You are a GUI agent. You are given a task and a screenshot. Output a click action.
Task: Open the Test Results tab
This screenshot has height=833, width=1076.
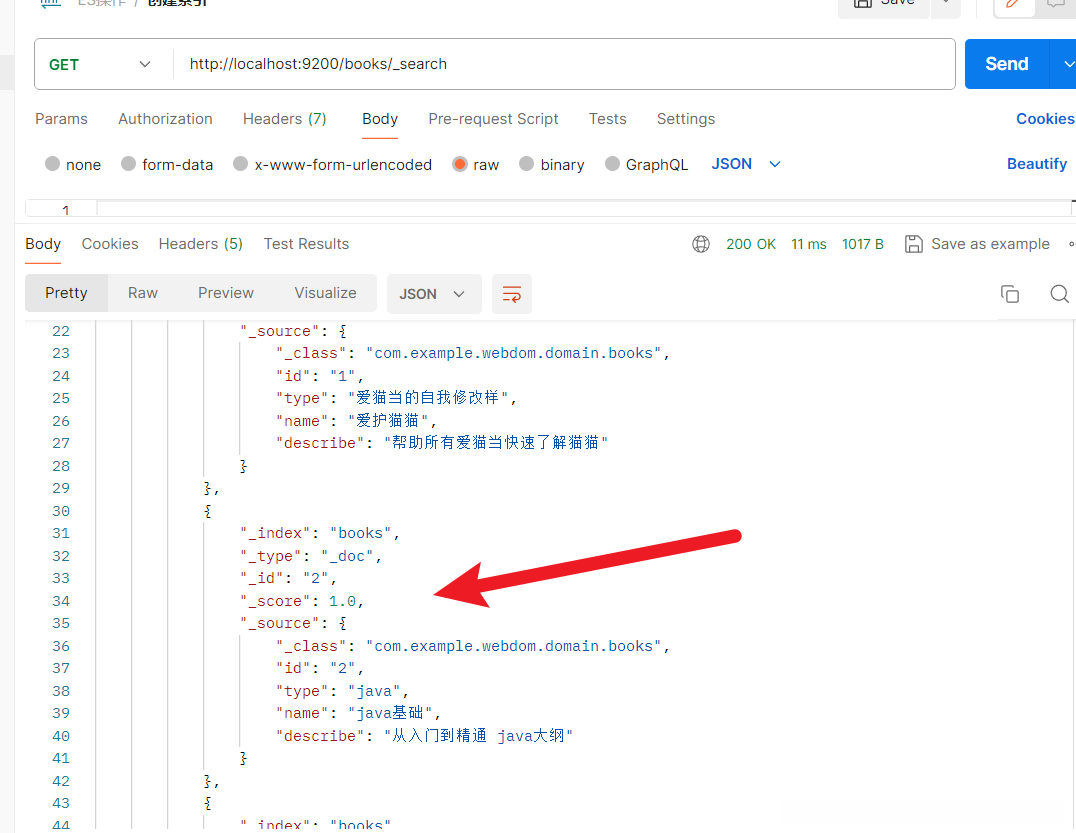(306, 244)
